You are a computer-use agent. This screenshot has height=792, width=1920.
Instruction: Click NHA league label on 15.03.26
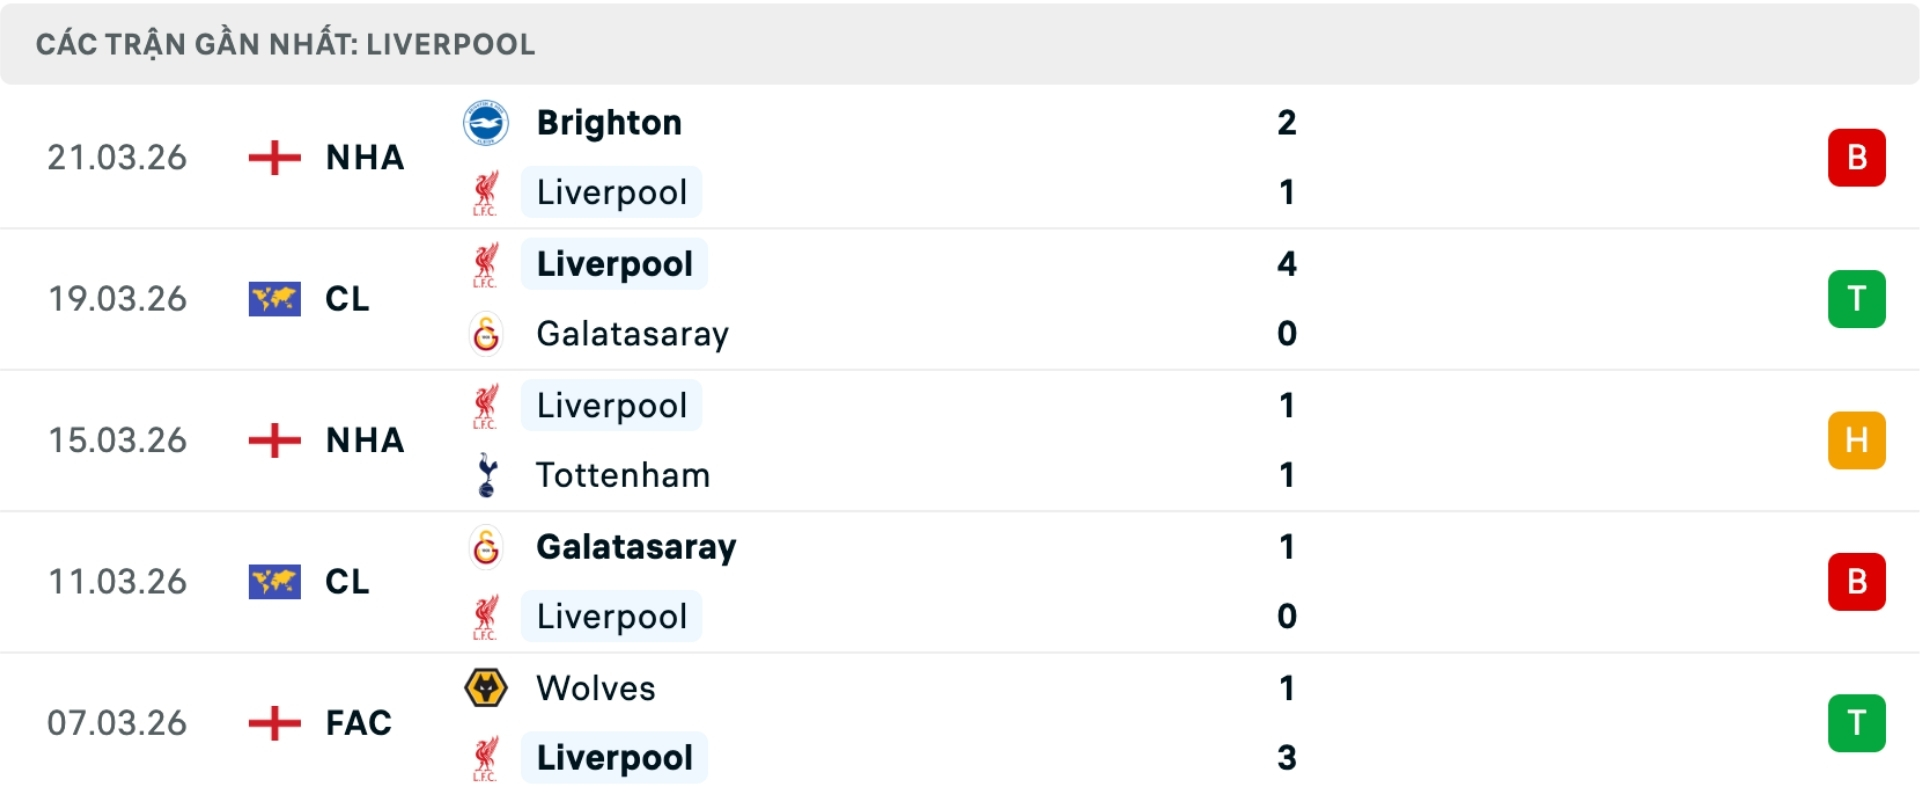364,440
